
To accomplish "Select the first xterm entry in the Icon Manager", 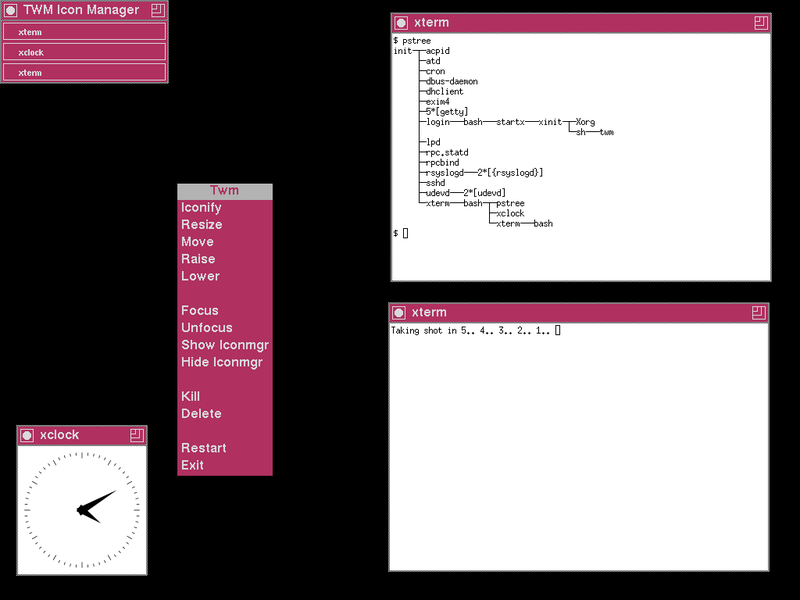I will [84, 31].
